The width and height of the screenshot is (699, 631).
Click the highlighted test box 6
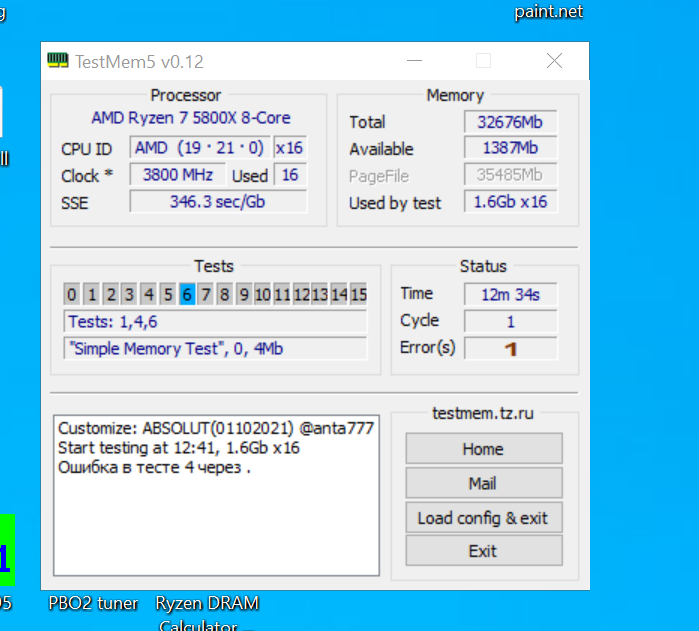point(187,294)
